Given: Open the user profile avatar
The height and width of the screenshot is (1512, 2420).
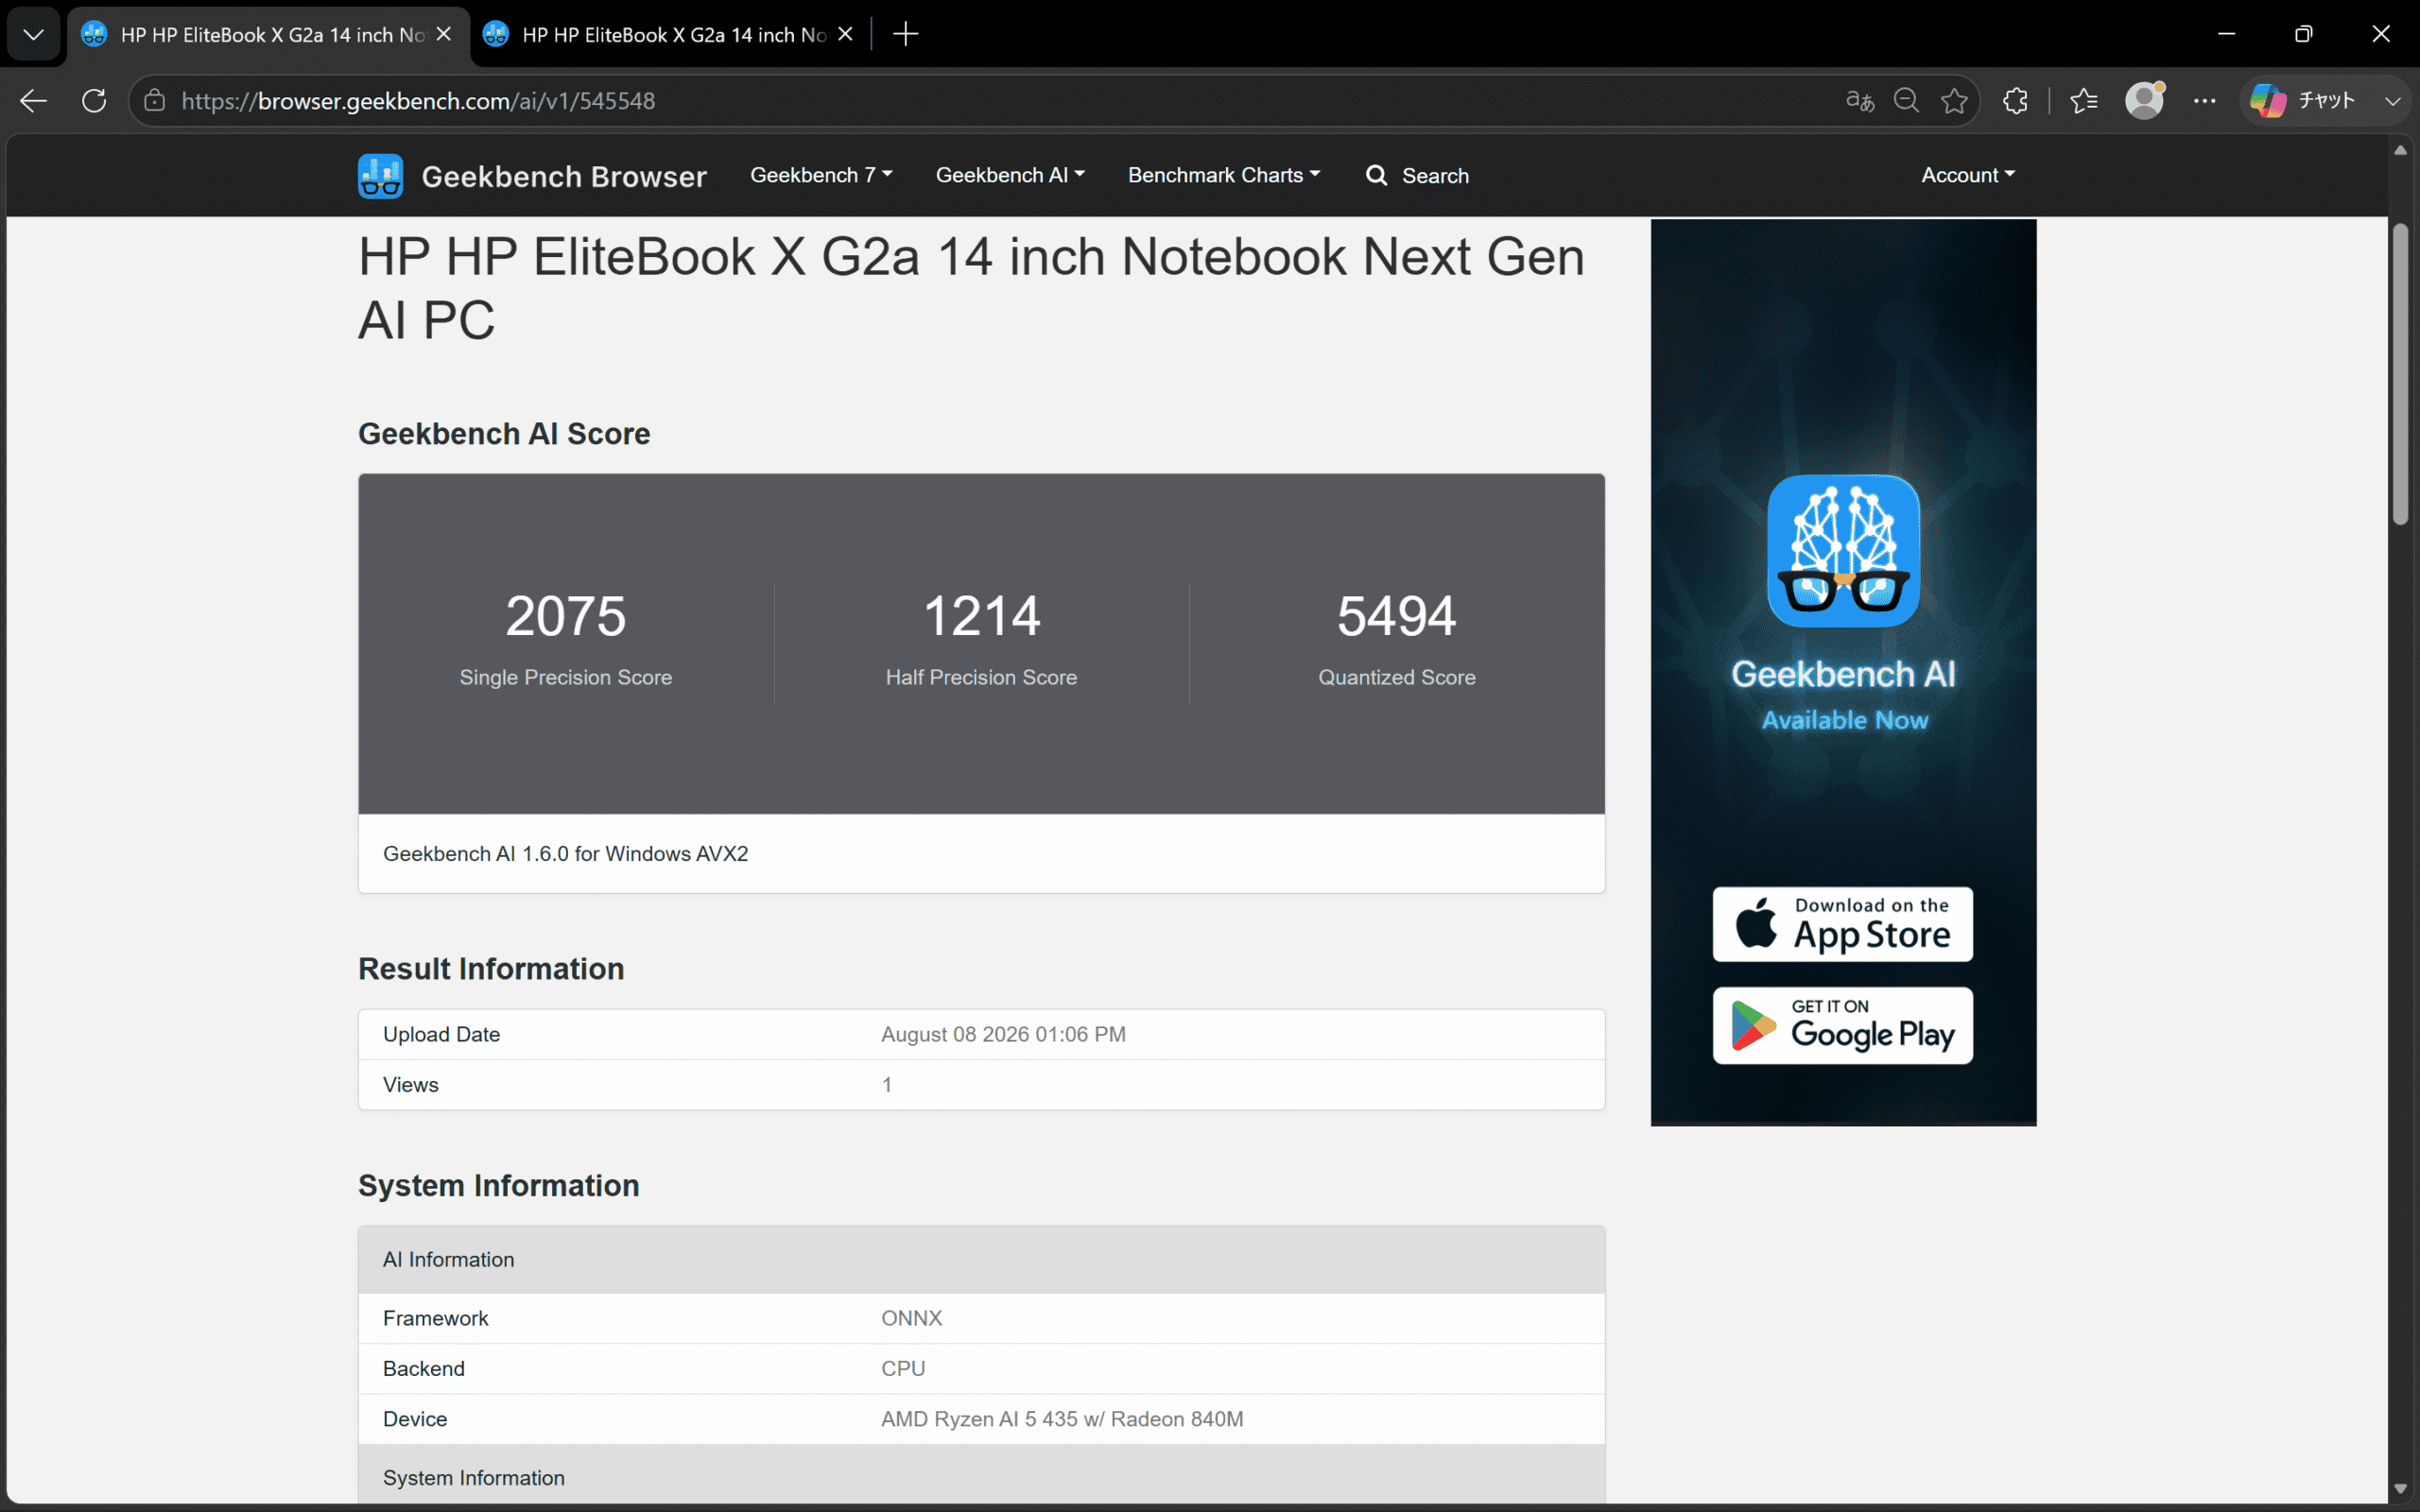Looking at the screenshot, I should pyautogui.click(x=2144, y=101).
